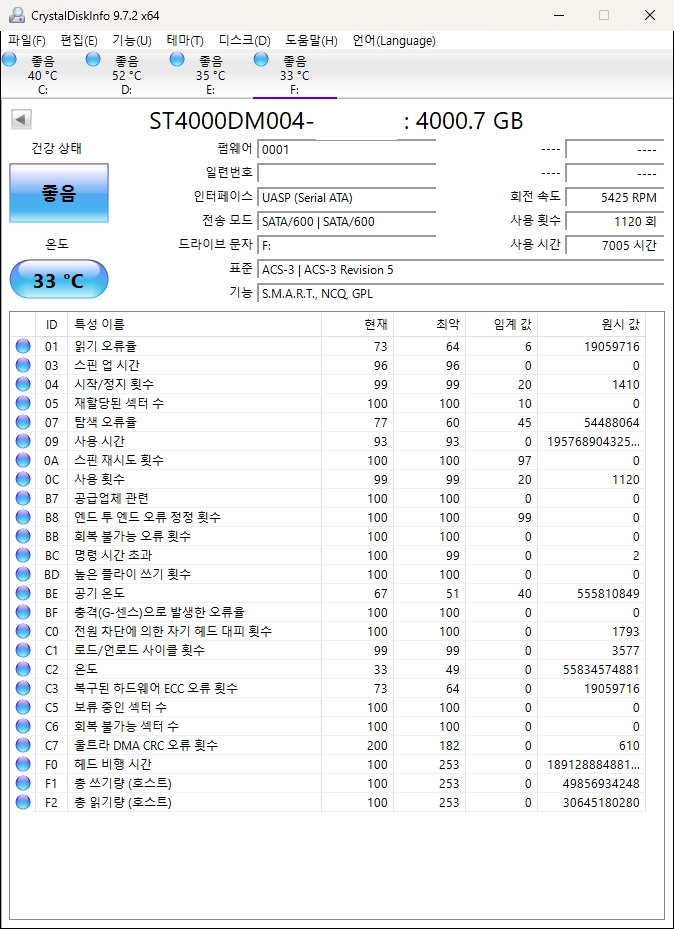Click the ID column header

[x=52, y=325]
